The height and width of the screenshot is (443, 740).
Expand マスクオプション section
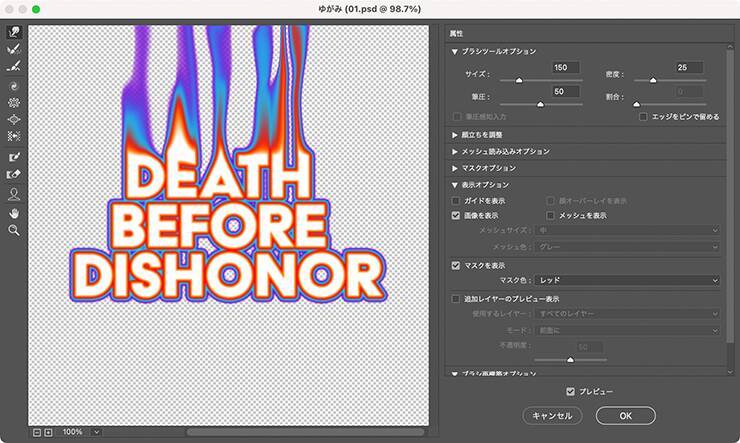pyautogui.click(x=454, y=168)
